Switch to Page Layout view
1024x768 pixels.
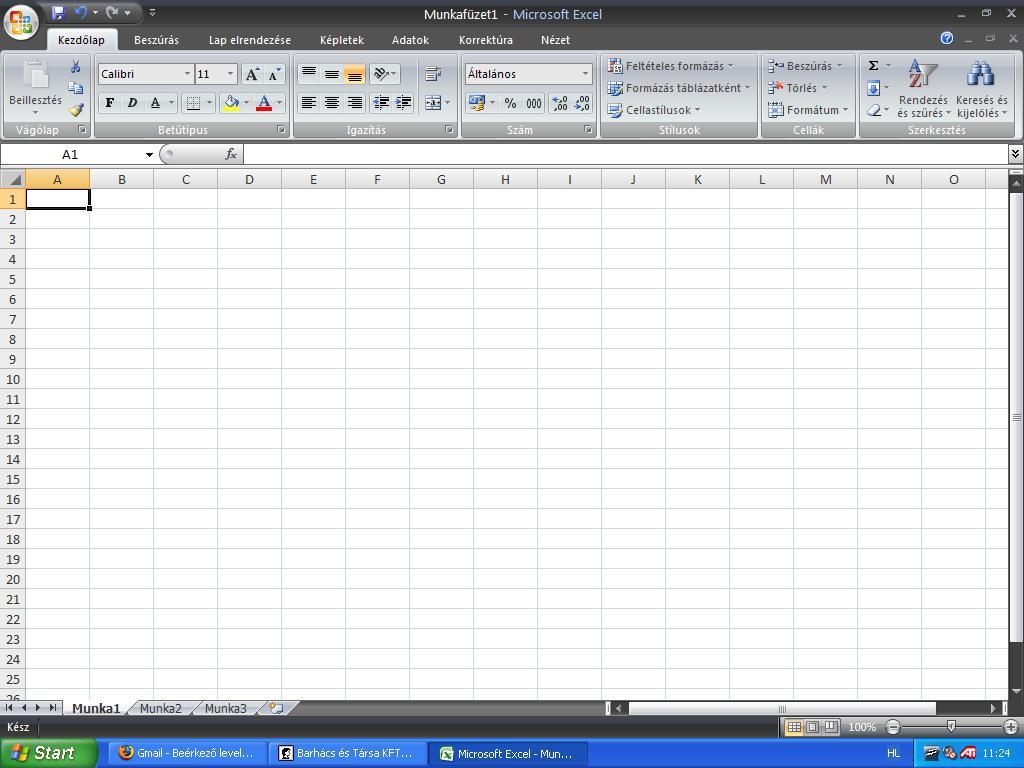pyautogui.click(x=812, y=727)
